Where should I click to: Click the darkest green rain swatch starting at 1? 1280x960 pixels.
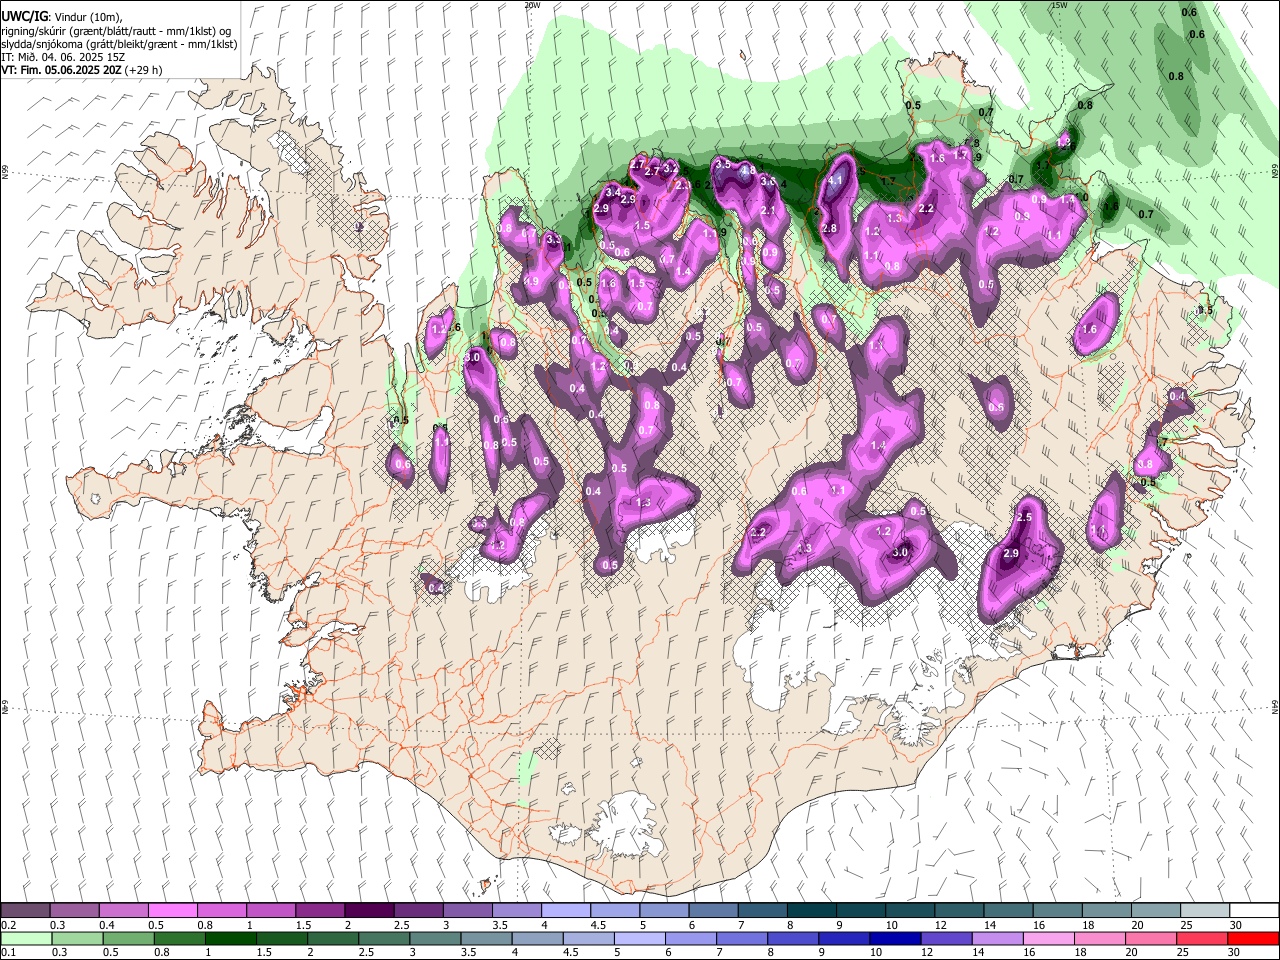(230, 938)
